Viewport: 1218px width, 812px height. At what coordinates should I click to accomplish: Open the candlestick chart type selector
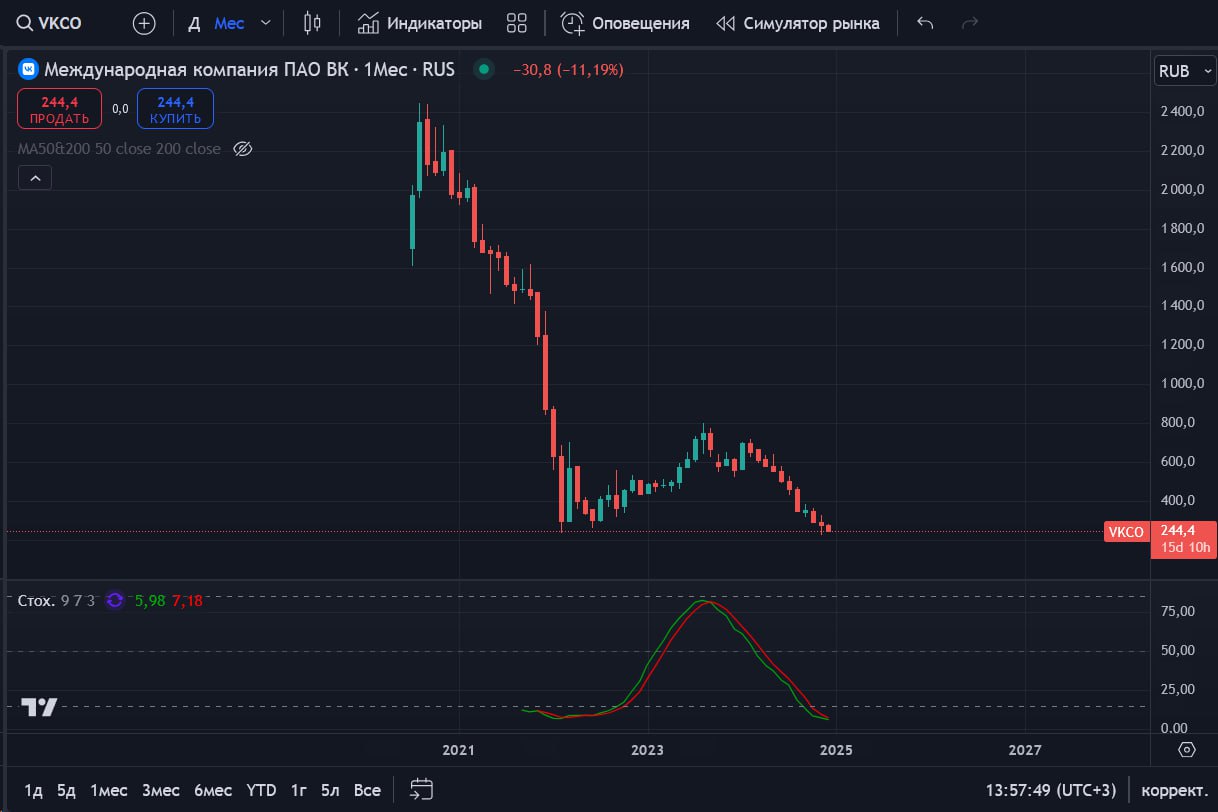[313, 23]
